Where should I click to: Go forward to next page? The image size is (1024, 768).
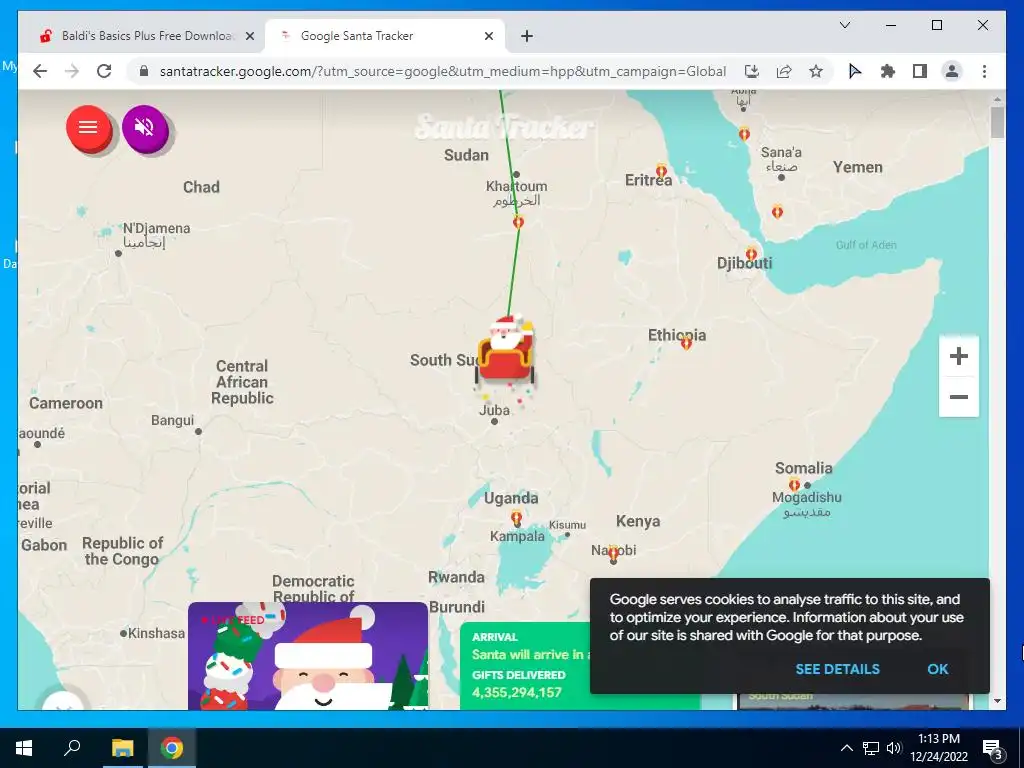pyautogui.click(x=72, y=71)
